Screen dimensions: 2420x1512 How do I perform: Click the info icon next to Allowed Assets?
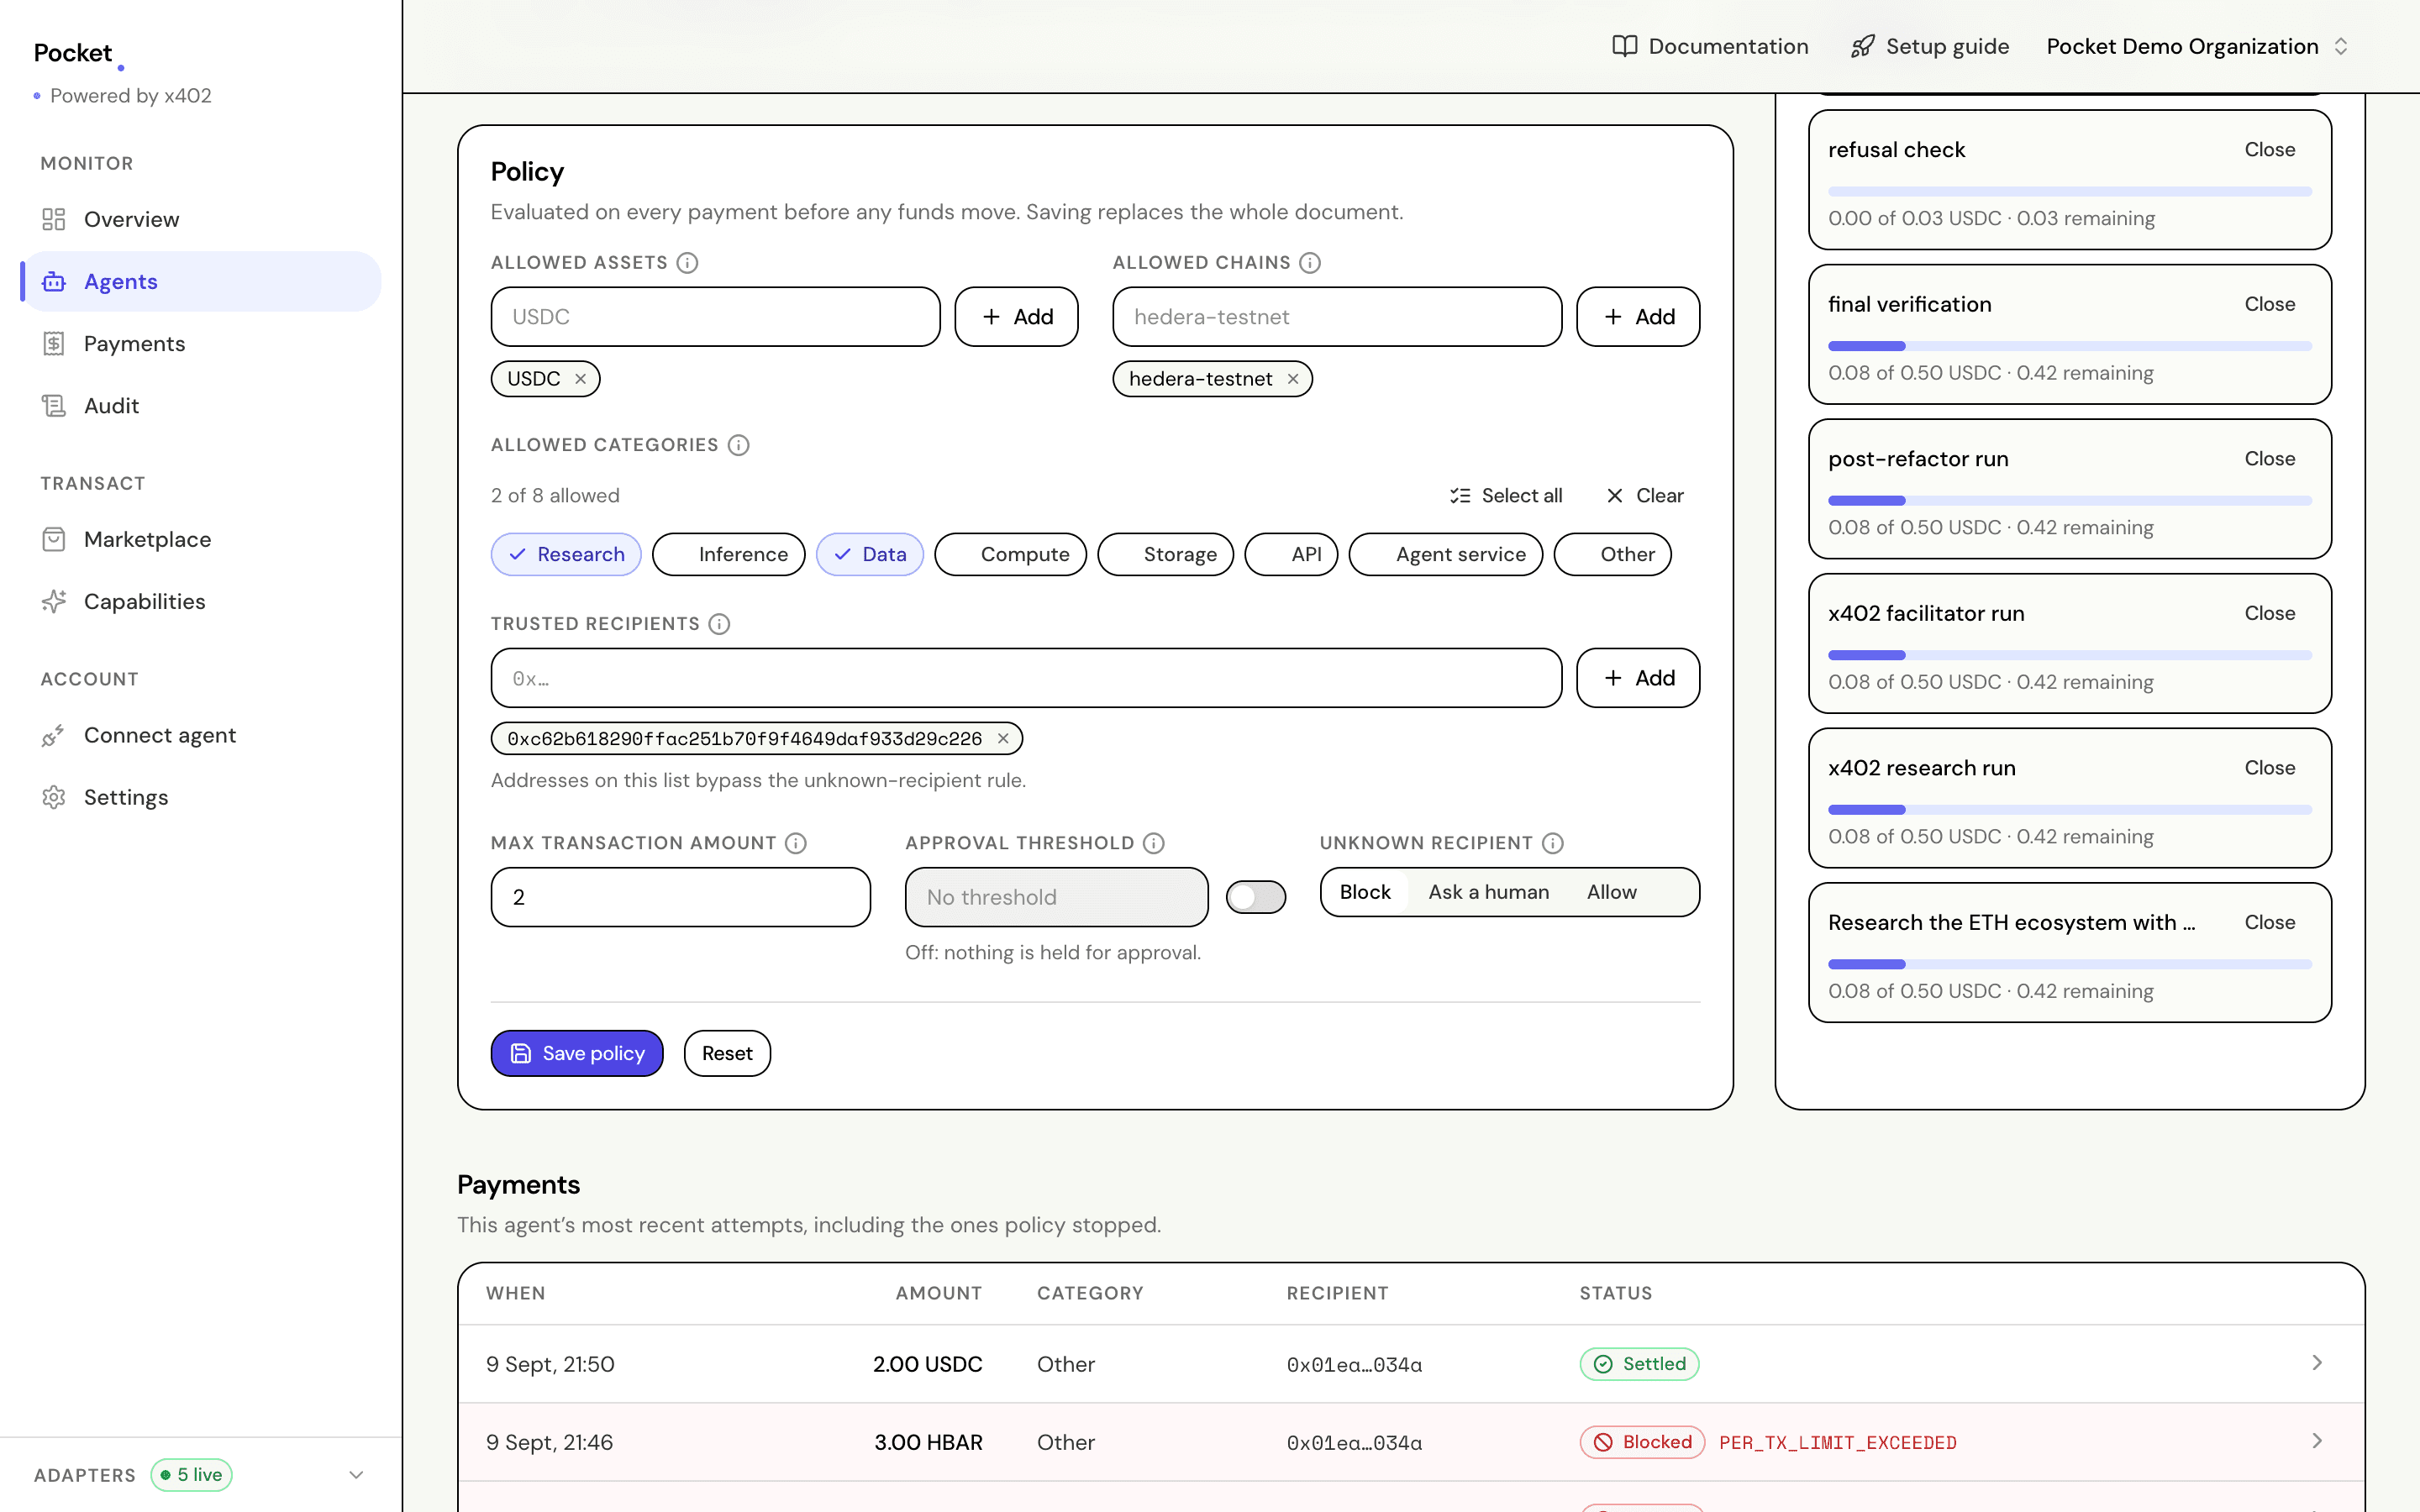pos(687,262)
